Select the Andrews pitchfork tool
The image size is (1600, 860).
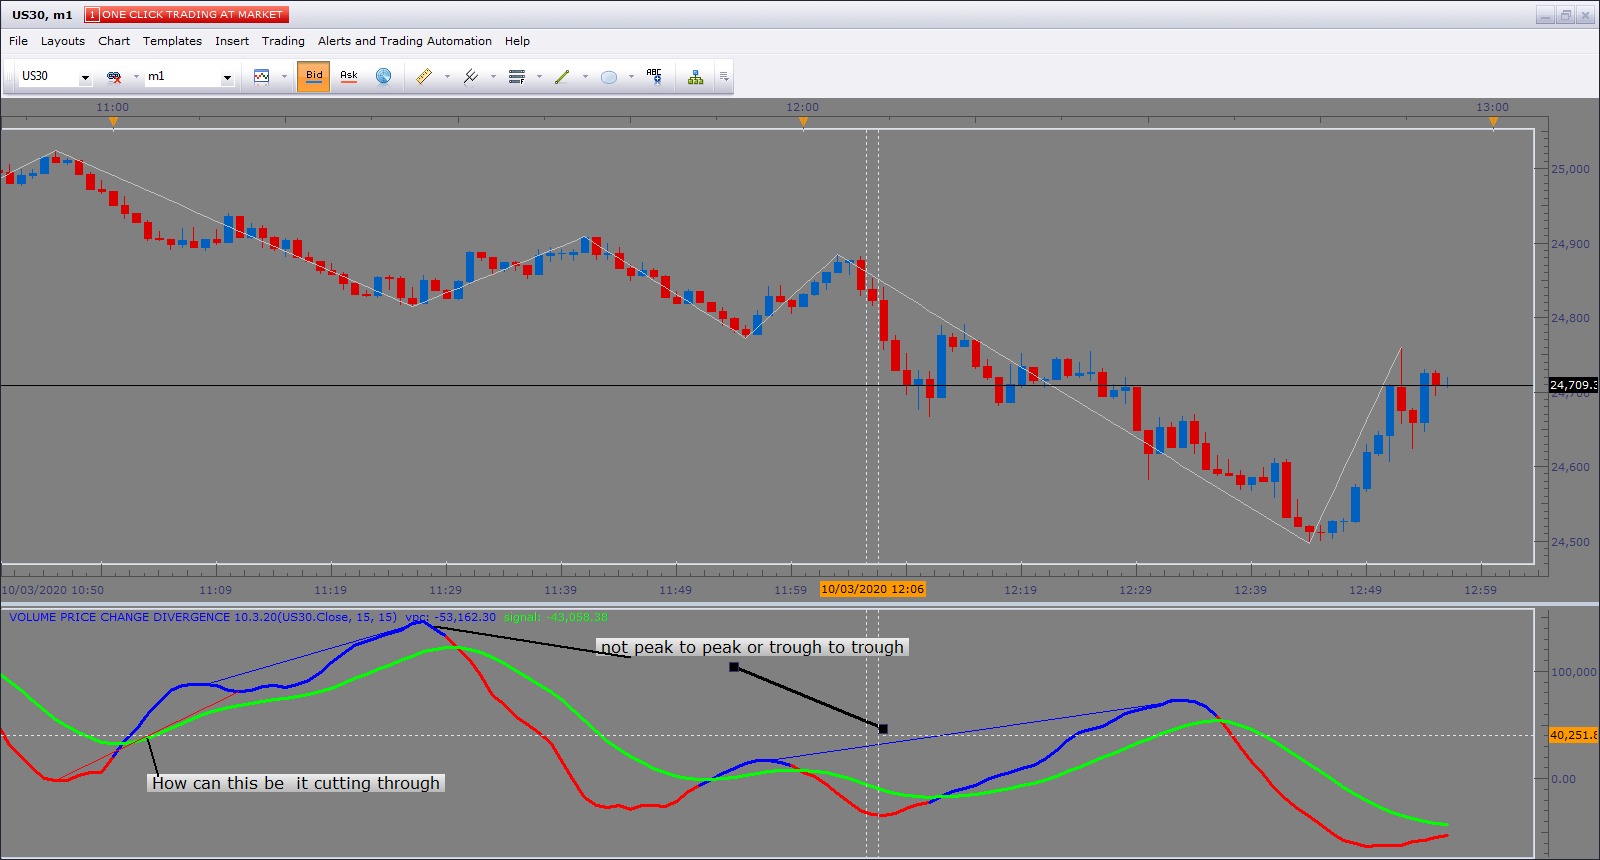(x=470, y=76)
